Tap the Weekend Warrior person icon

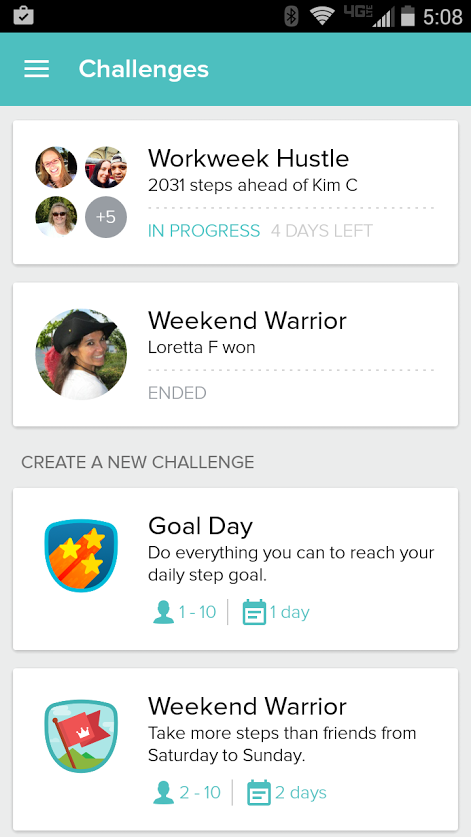click(163, 793)
